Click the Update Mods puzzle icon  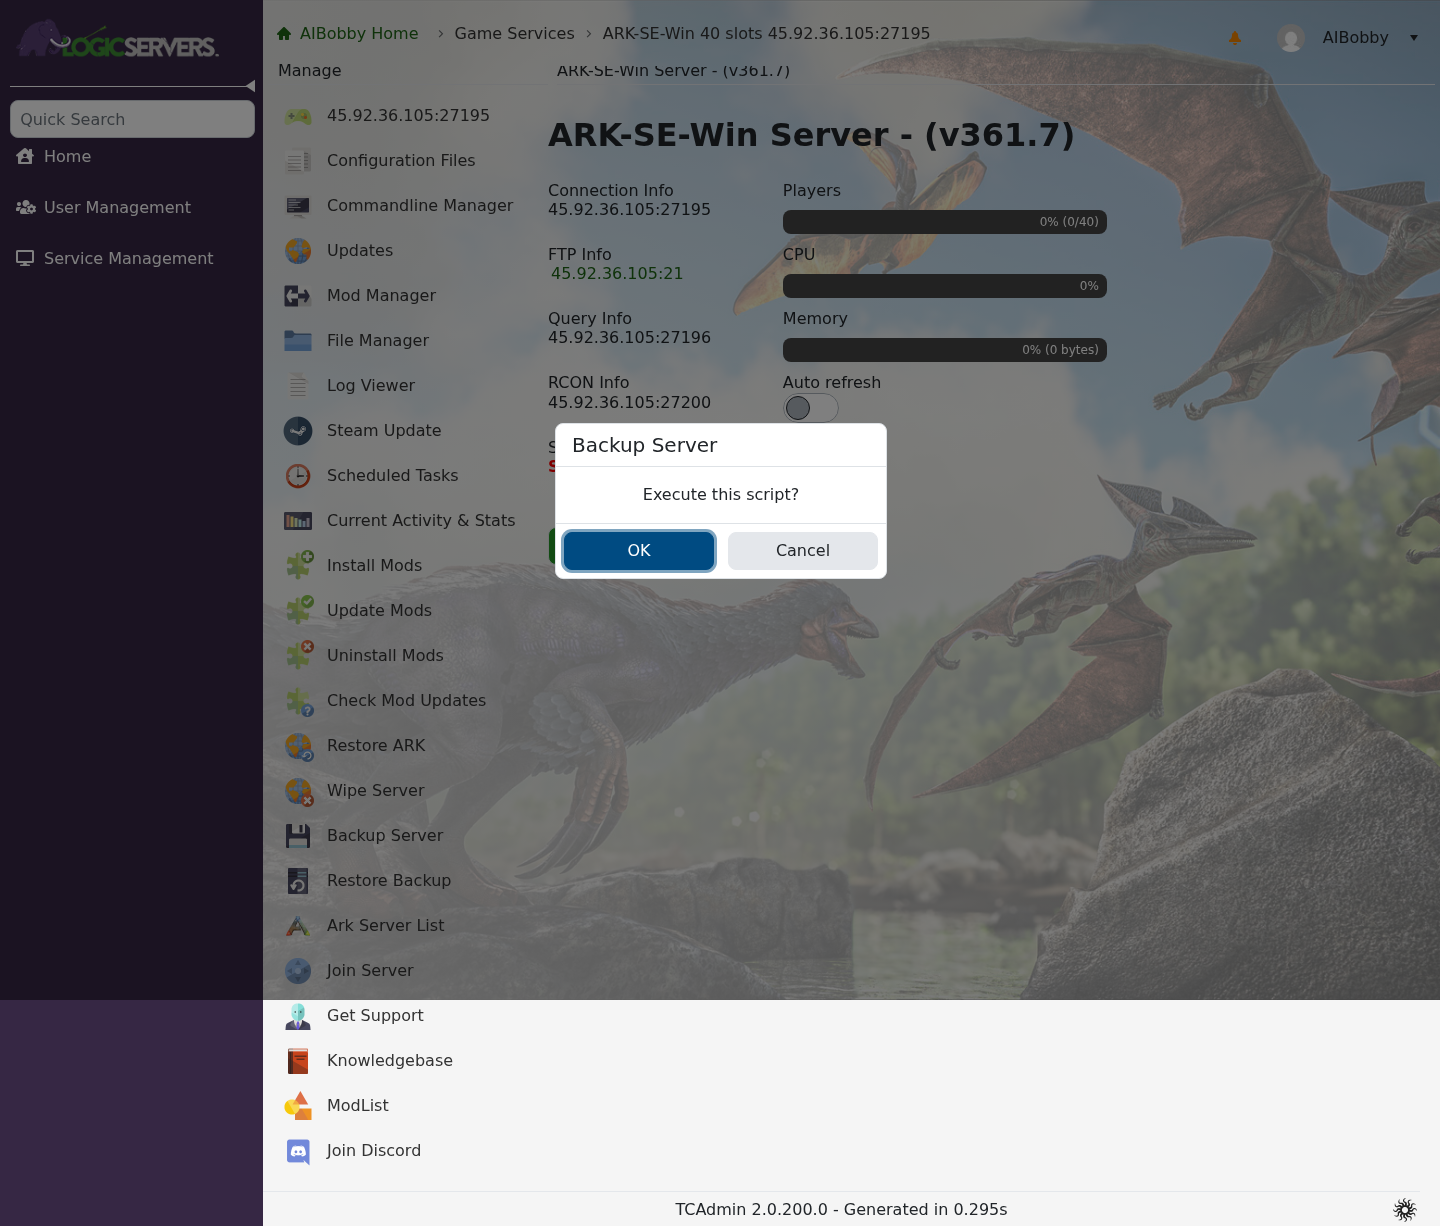pos(298,611)
